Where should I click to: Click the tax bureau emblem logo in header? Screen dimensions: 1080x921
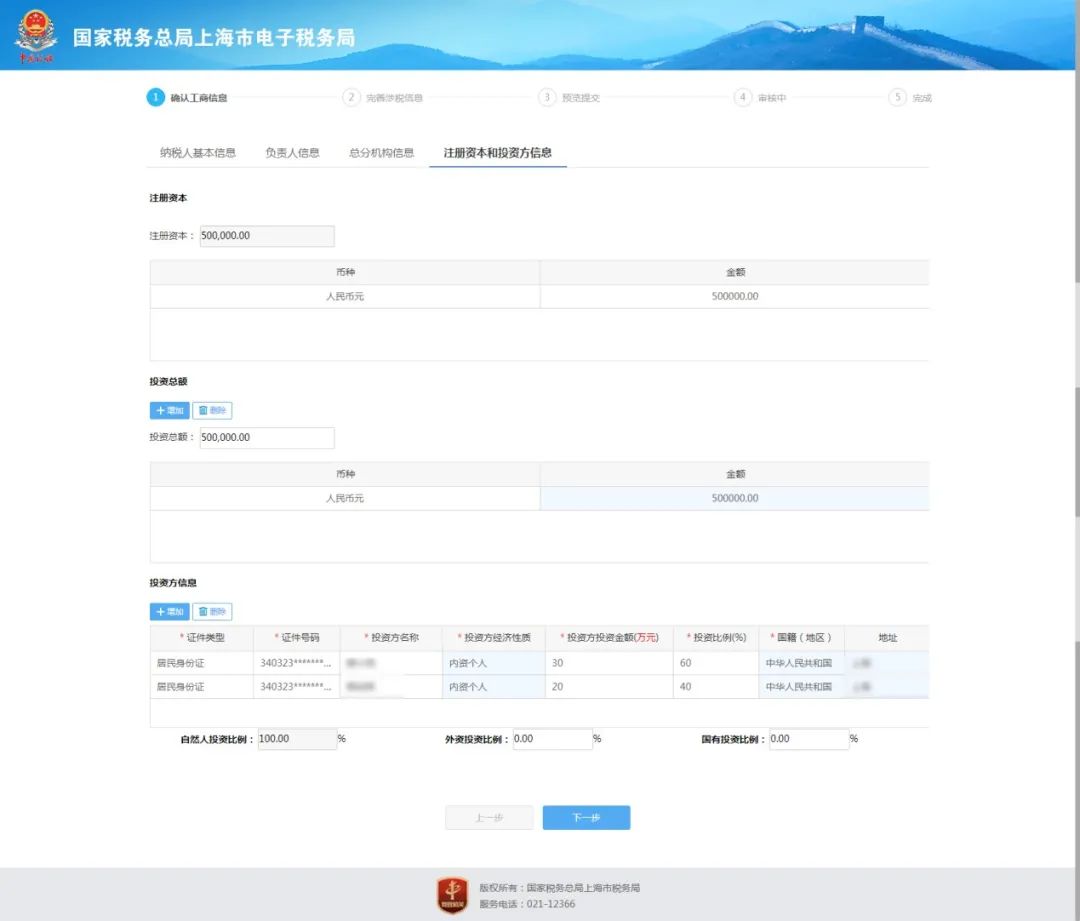[36, 35]
